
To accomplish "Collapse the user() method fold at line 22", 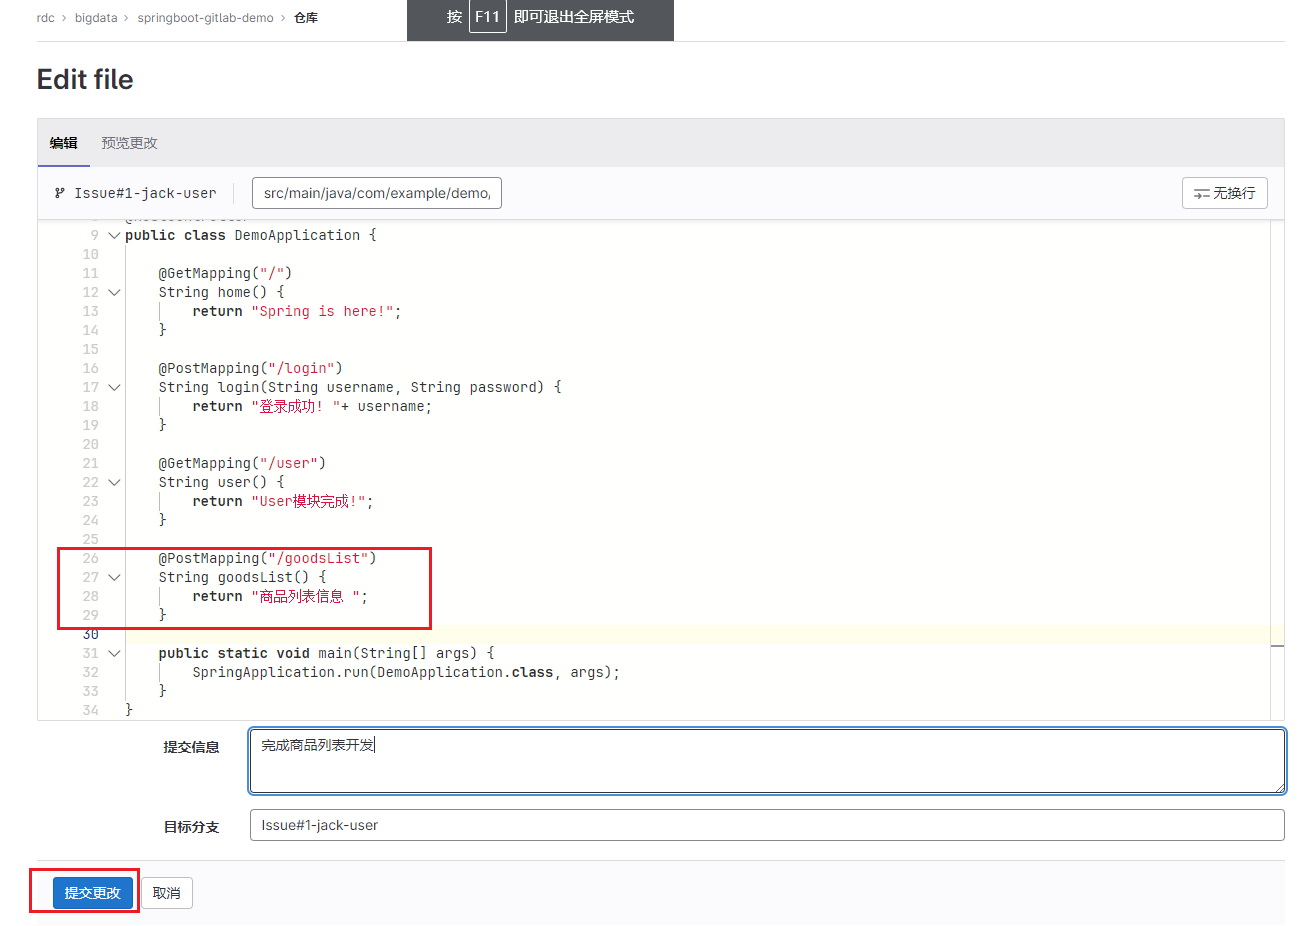I will [114, 483].
